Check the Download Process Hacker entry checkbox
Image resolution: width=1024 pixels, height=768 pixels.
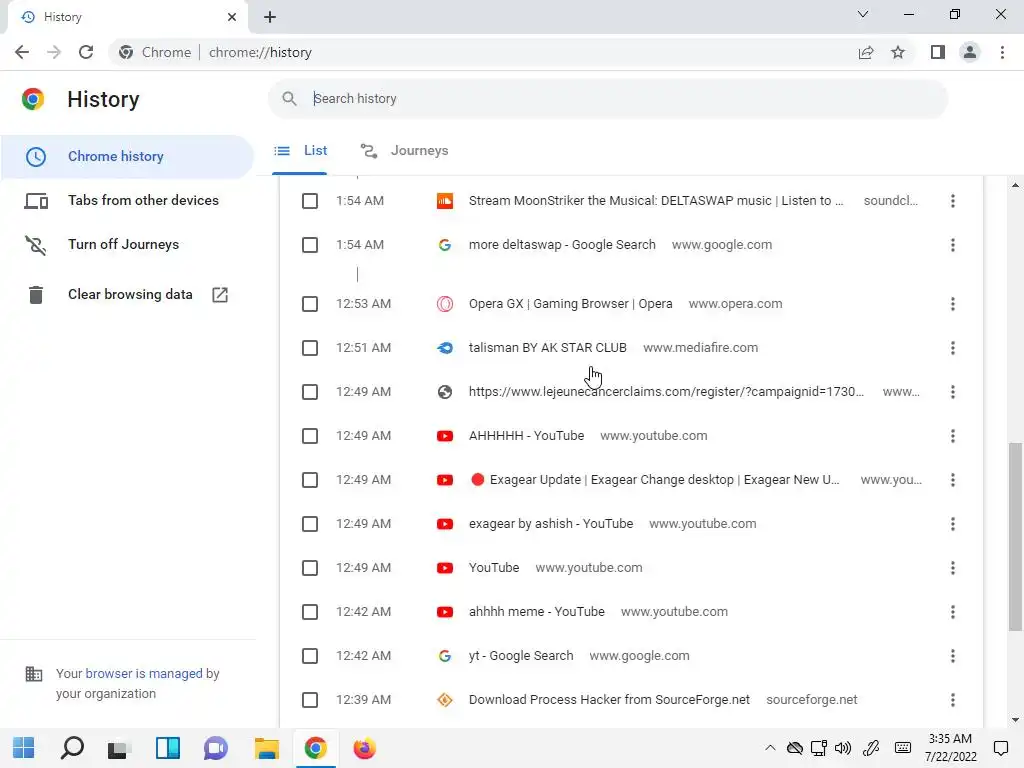click(x=310, y=699)
